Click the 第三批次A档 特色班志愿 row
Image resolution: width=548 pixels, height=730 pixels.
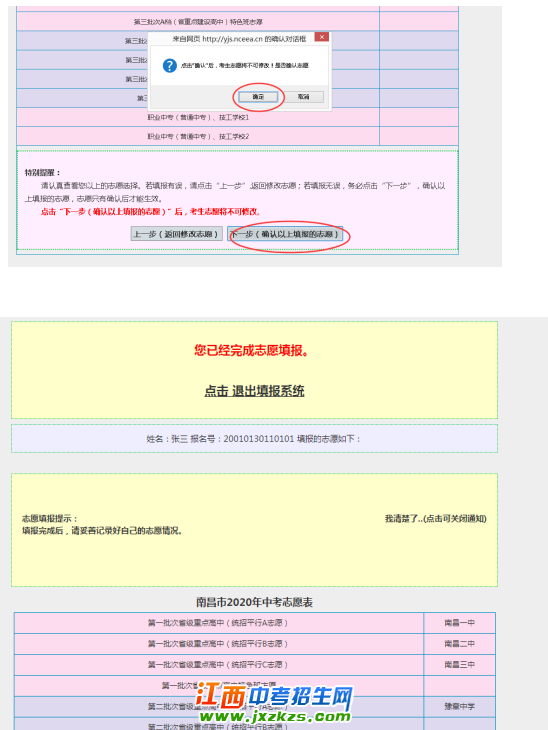pos(198,22)
